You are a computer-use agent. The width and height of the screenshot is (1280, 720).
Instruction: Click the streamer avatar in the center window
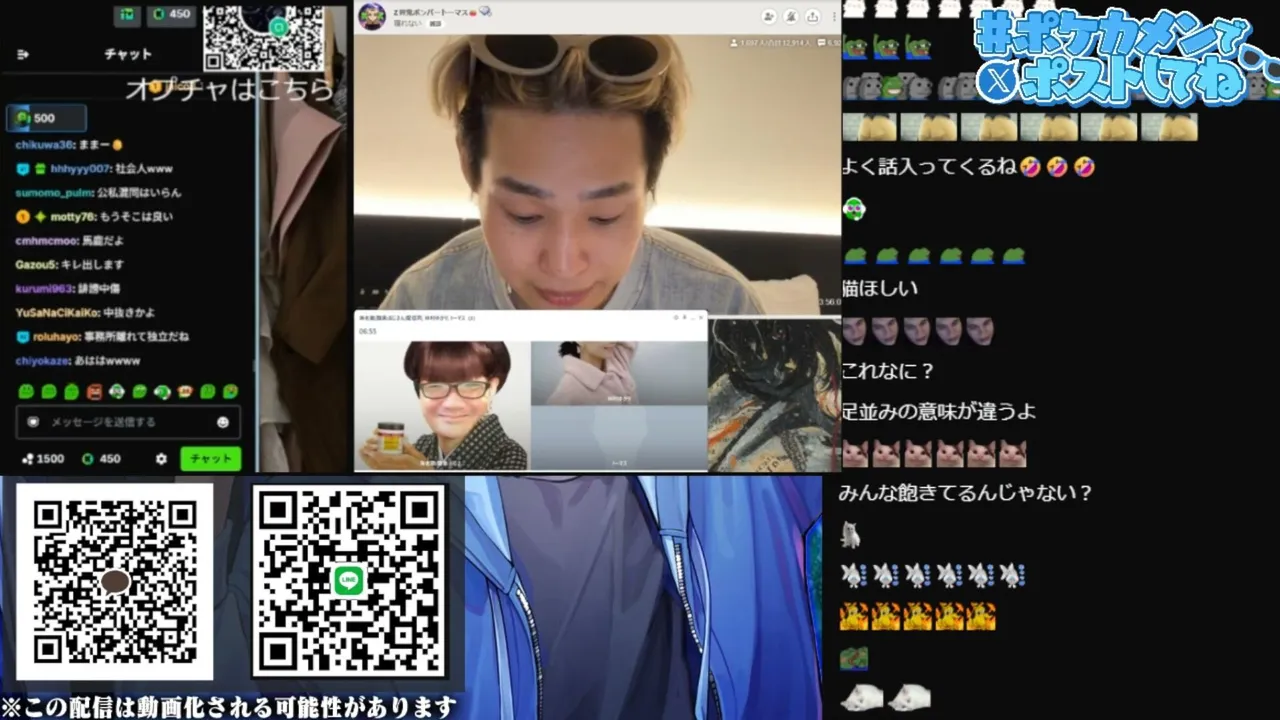[371, 15]
